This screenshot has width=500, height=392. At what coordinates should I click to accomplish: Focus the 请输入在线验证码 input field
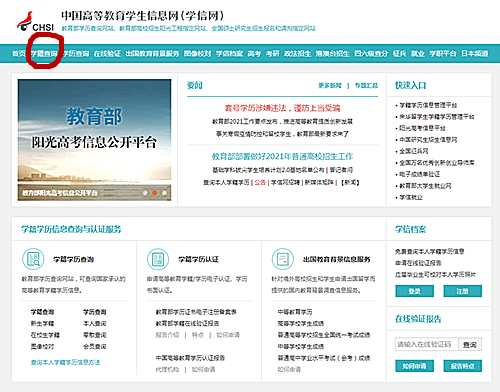pos(427,344)
